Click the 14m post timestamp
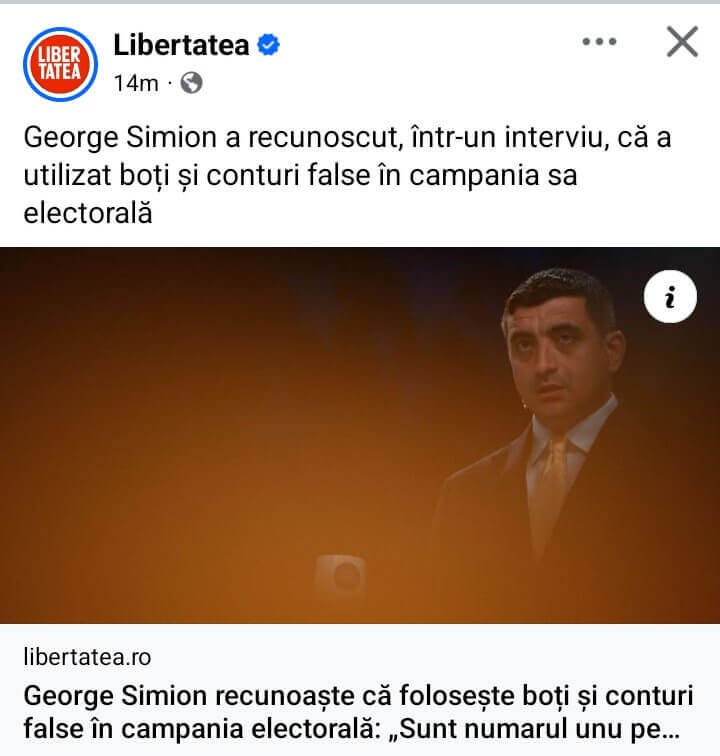Viewport: 720px width, 756px height. coord(136,83)
